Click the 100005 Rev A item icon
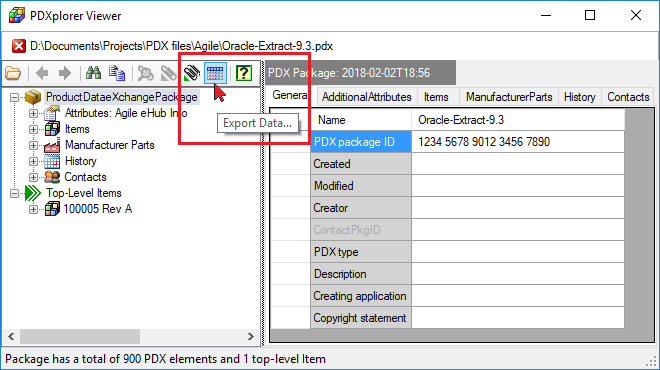The width and height of the screenshot is (660, 370). [52, 209]
